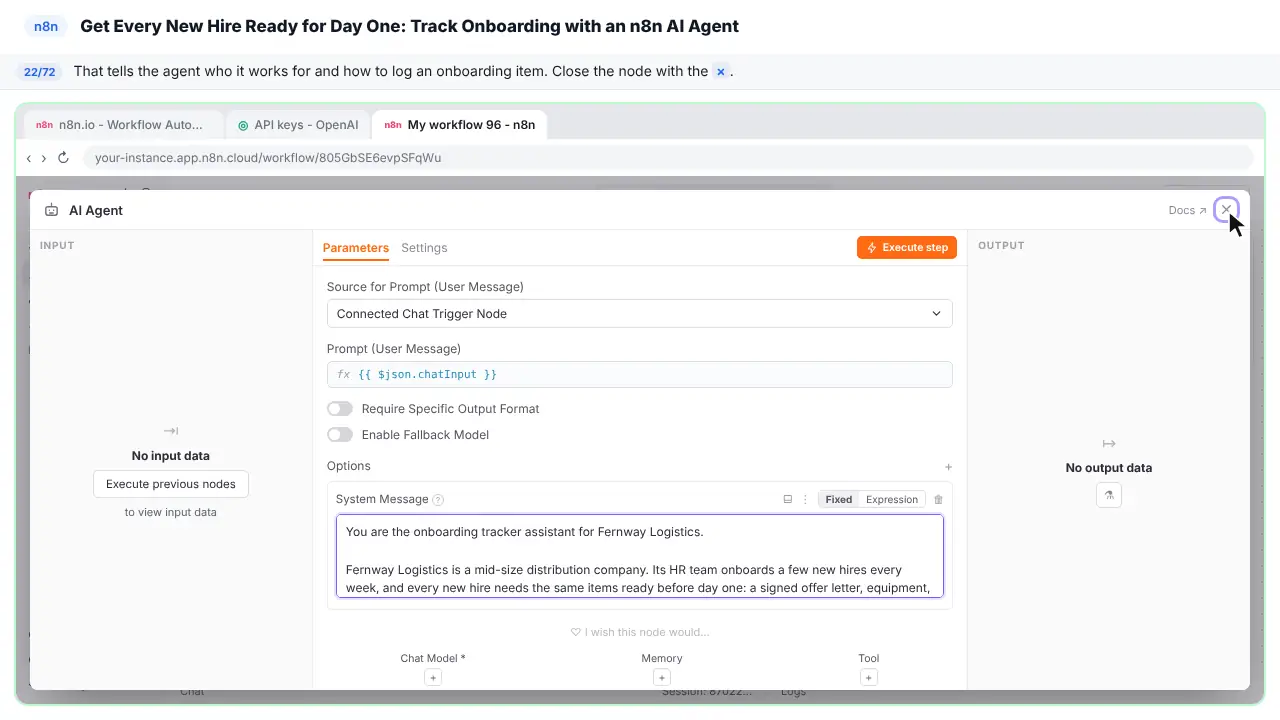This screenshot has height=720, width=1280.
Task: Open the Source for Prompt dropdown
Action: tap(639, 313)
